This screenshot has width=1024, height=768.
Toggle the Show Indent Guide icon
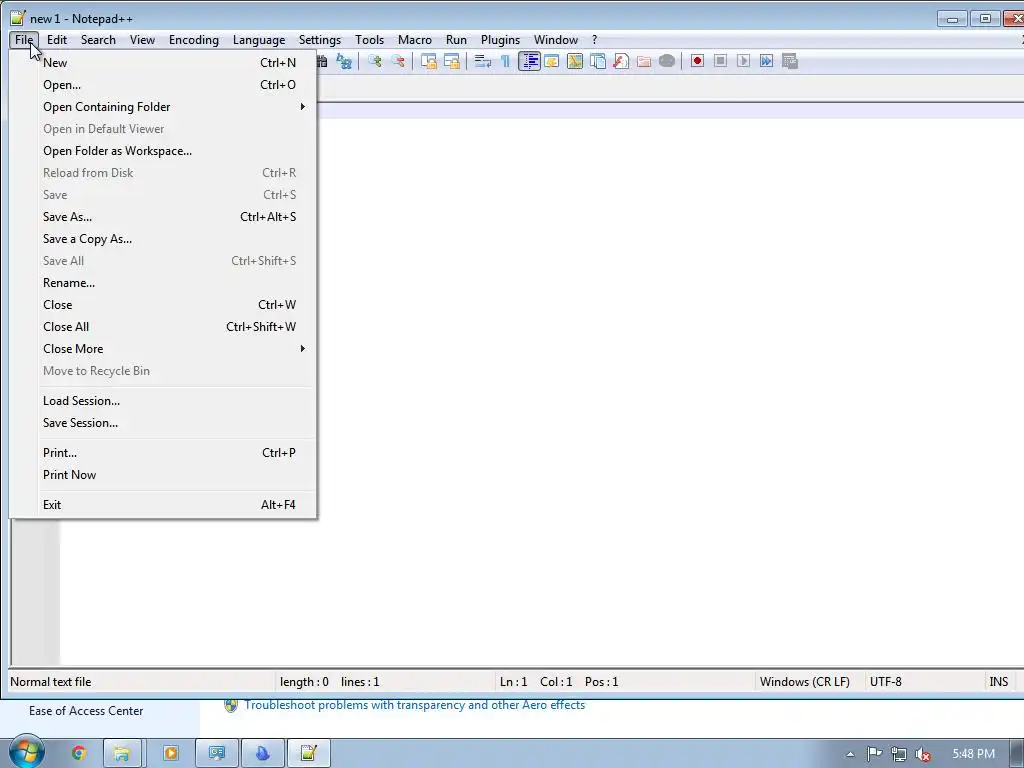coord(529,61)
